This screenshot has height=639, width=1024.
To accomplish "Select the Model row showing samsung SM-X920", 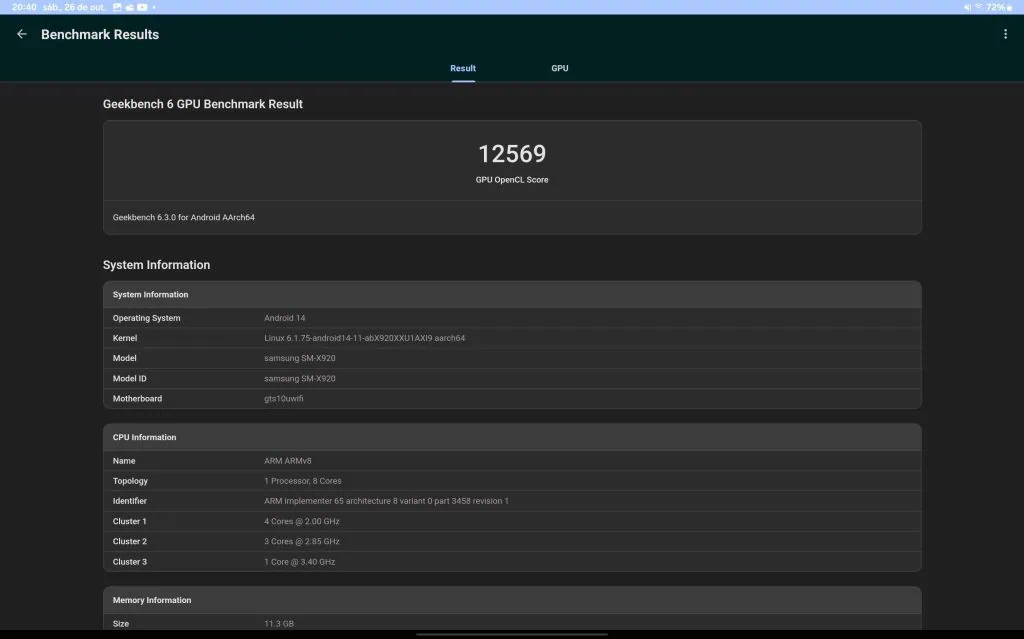I will pyautogui.click(x=511, y=357).
